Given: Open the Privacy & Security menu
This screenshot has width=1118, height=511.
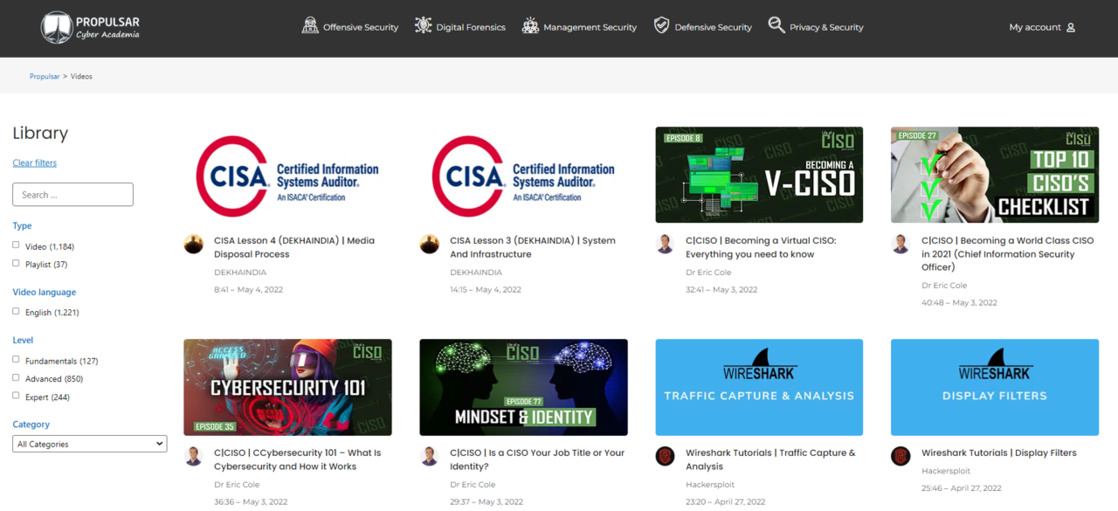Looking at the screenshot, I should 816,27.
